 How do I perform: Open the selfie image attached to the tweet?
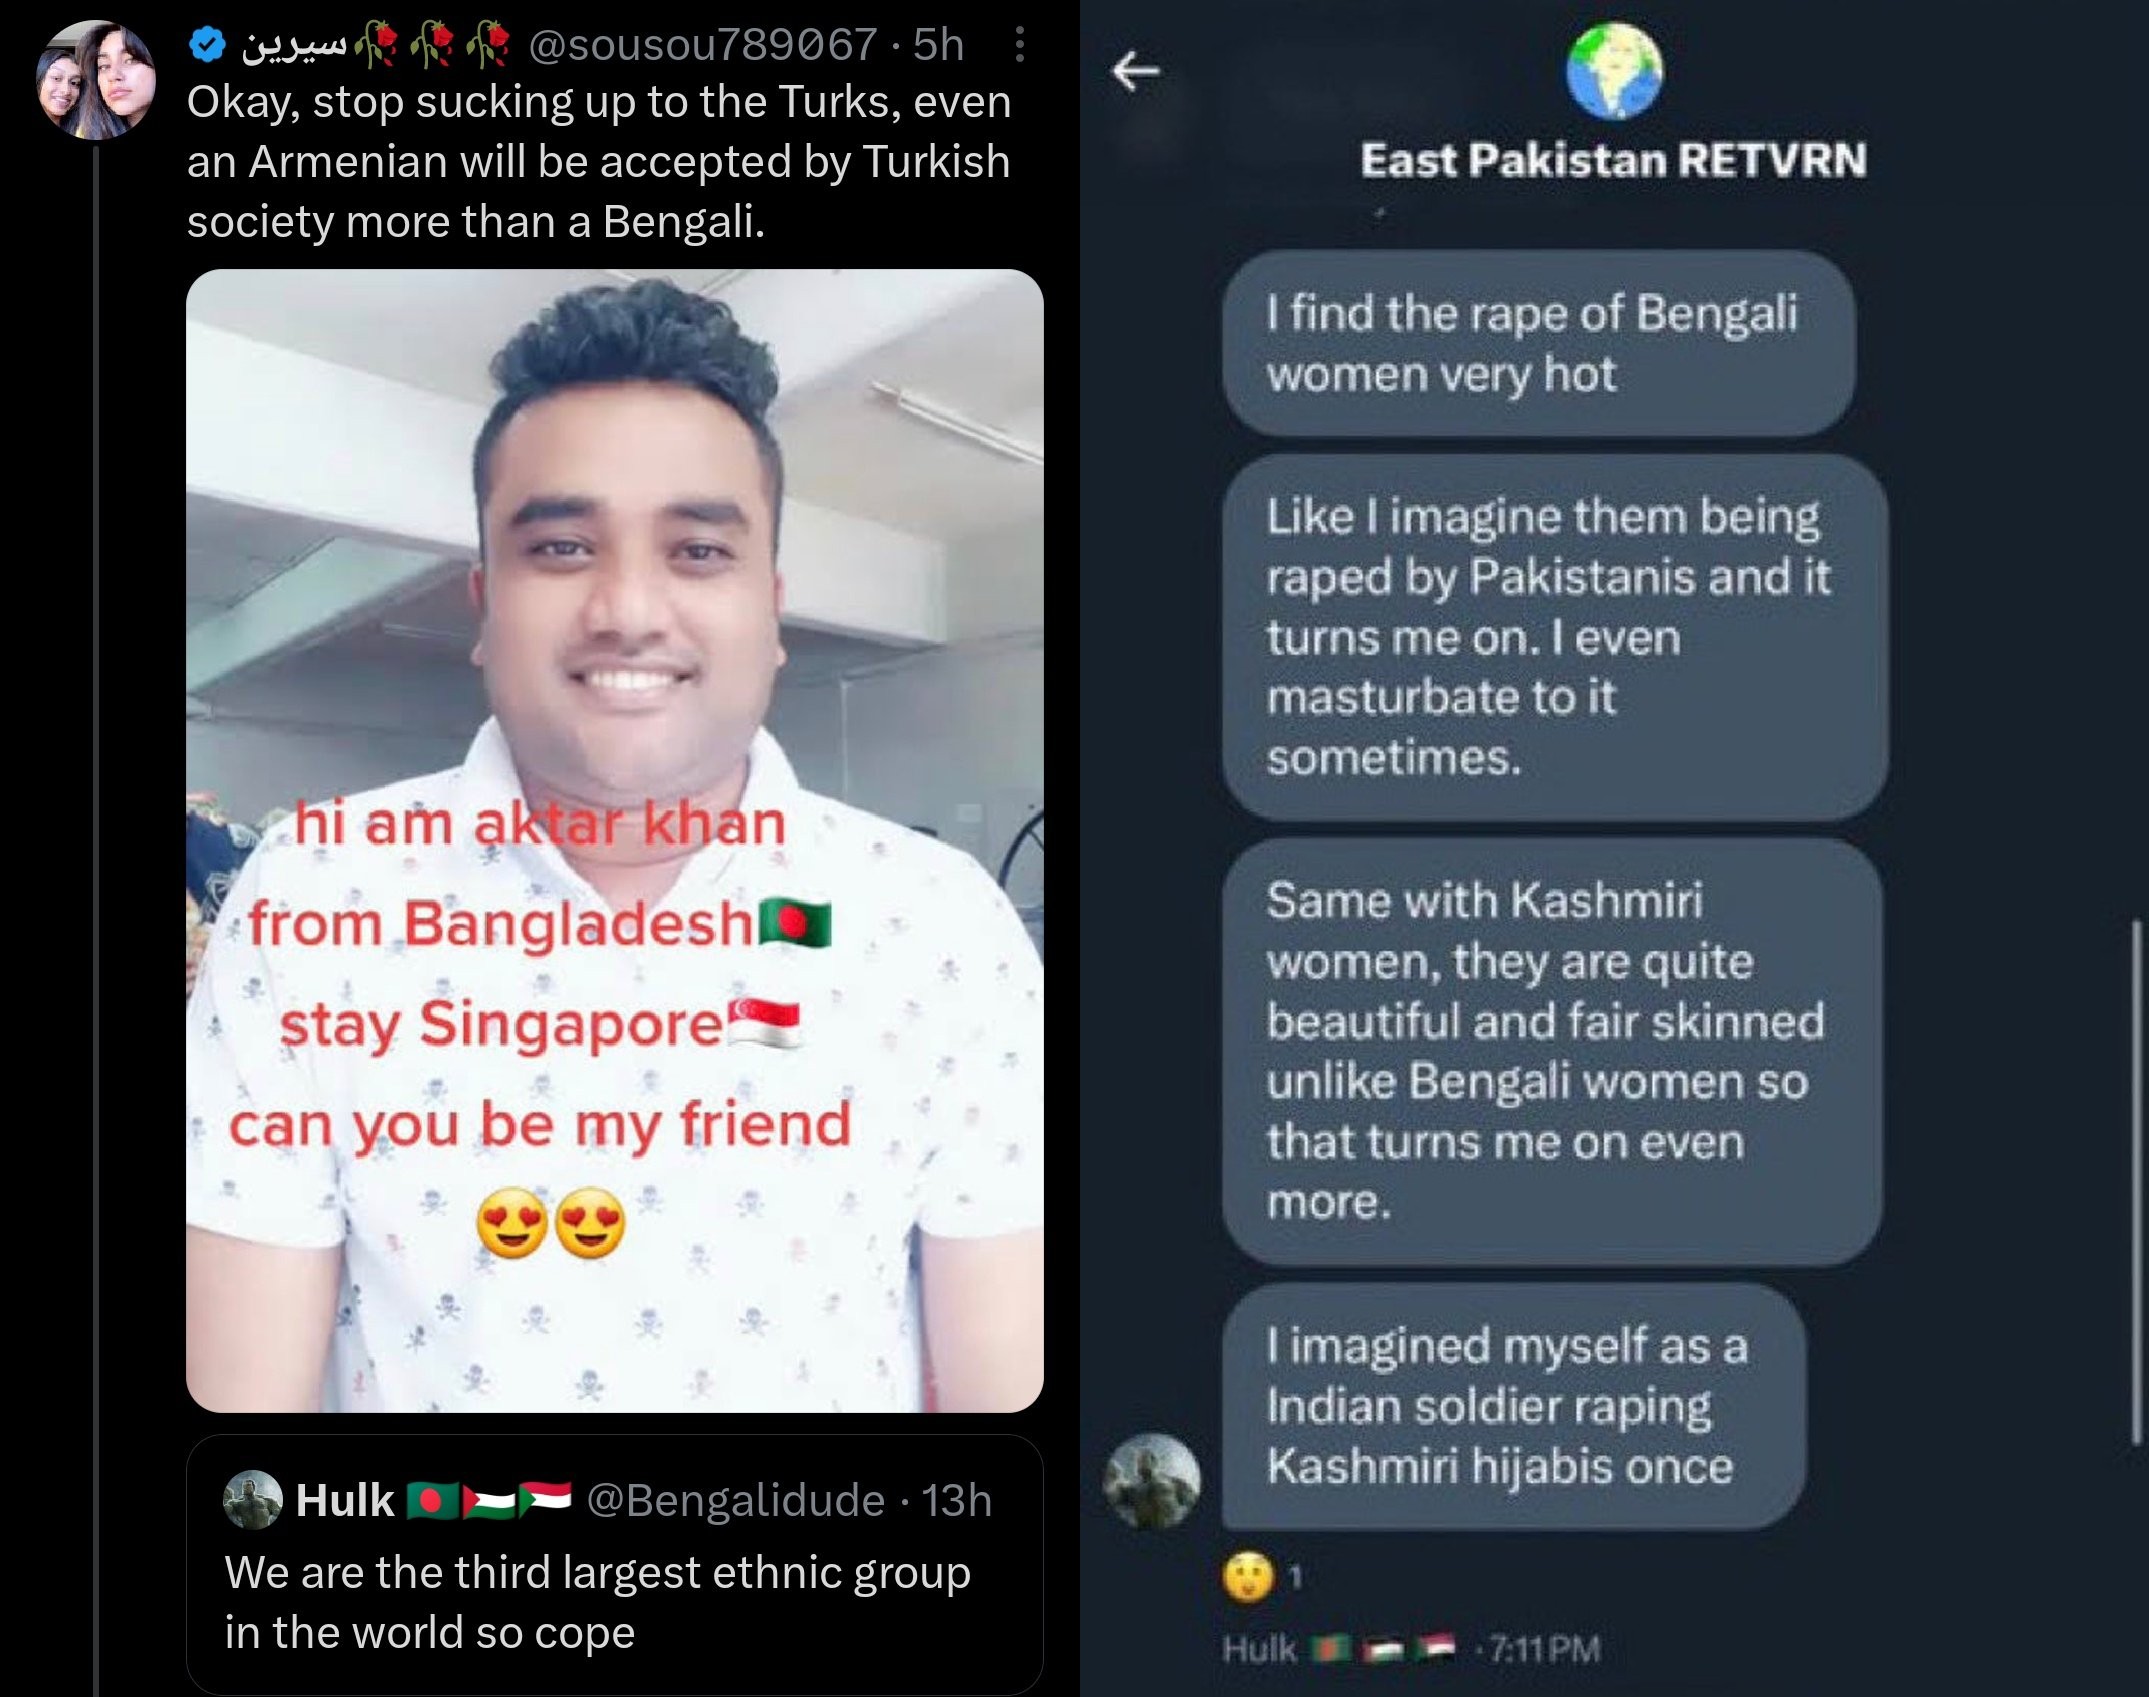[x=614, y=840]
